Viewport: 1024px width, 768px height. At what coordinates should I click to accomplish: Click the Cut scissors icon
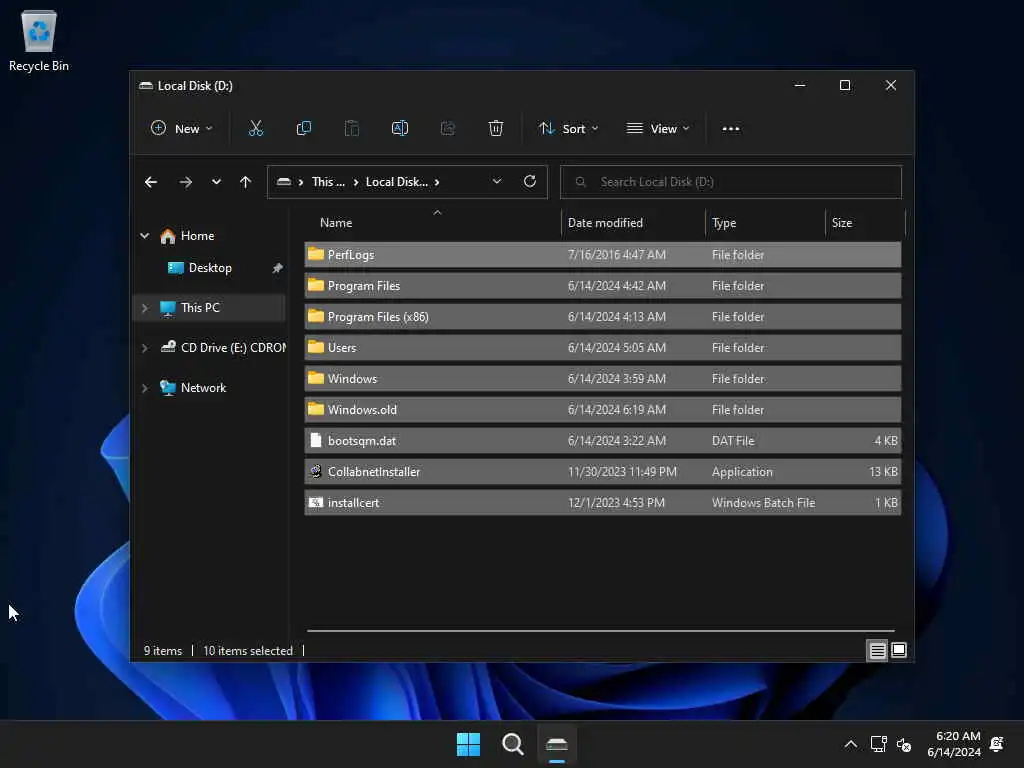click(255, 129)
